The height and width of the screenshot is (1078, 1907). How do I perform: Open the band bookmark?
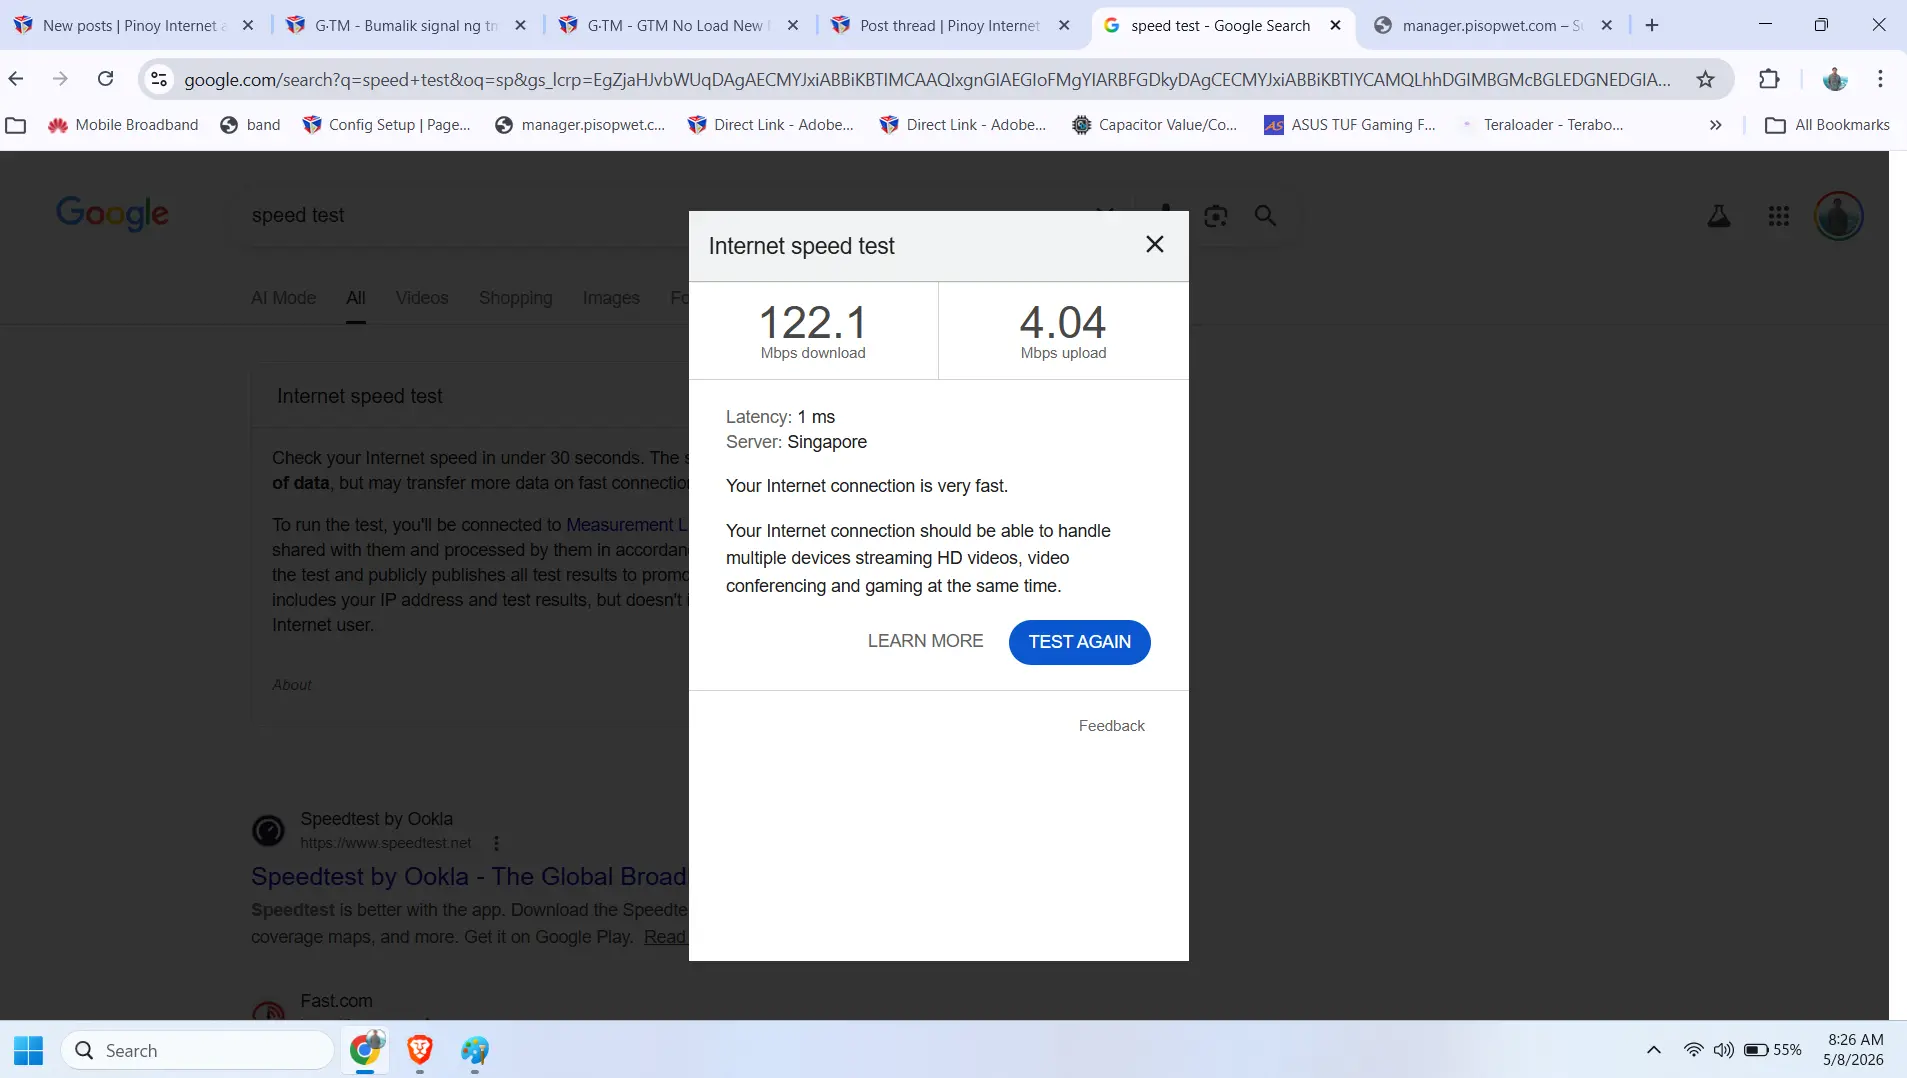(250, 125)
